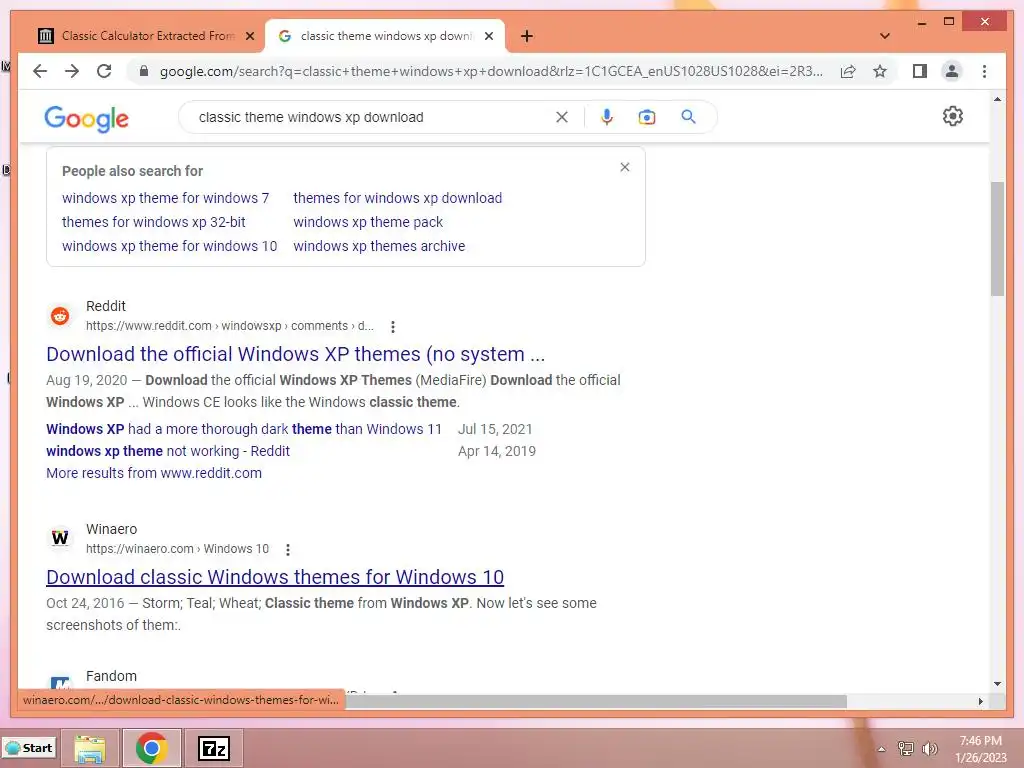Open Chrome side panel
The width and height of the screenshot is (1024, 768).
point(920,71)
